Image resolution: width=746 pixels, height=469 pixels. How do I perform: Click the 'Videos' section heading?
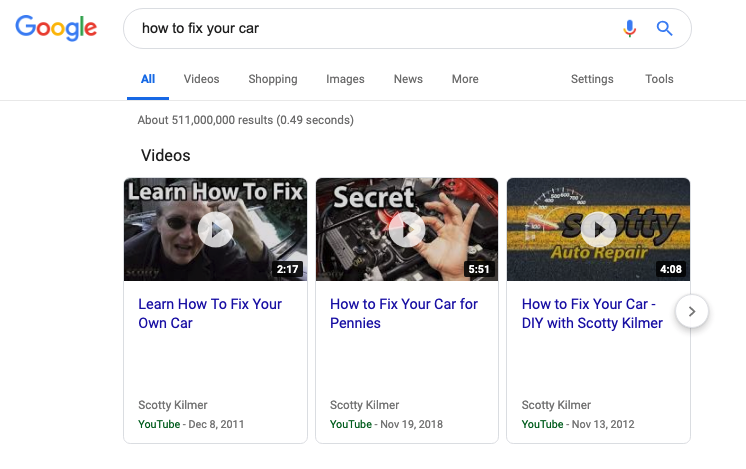166,156
